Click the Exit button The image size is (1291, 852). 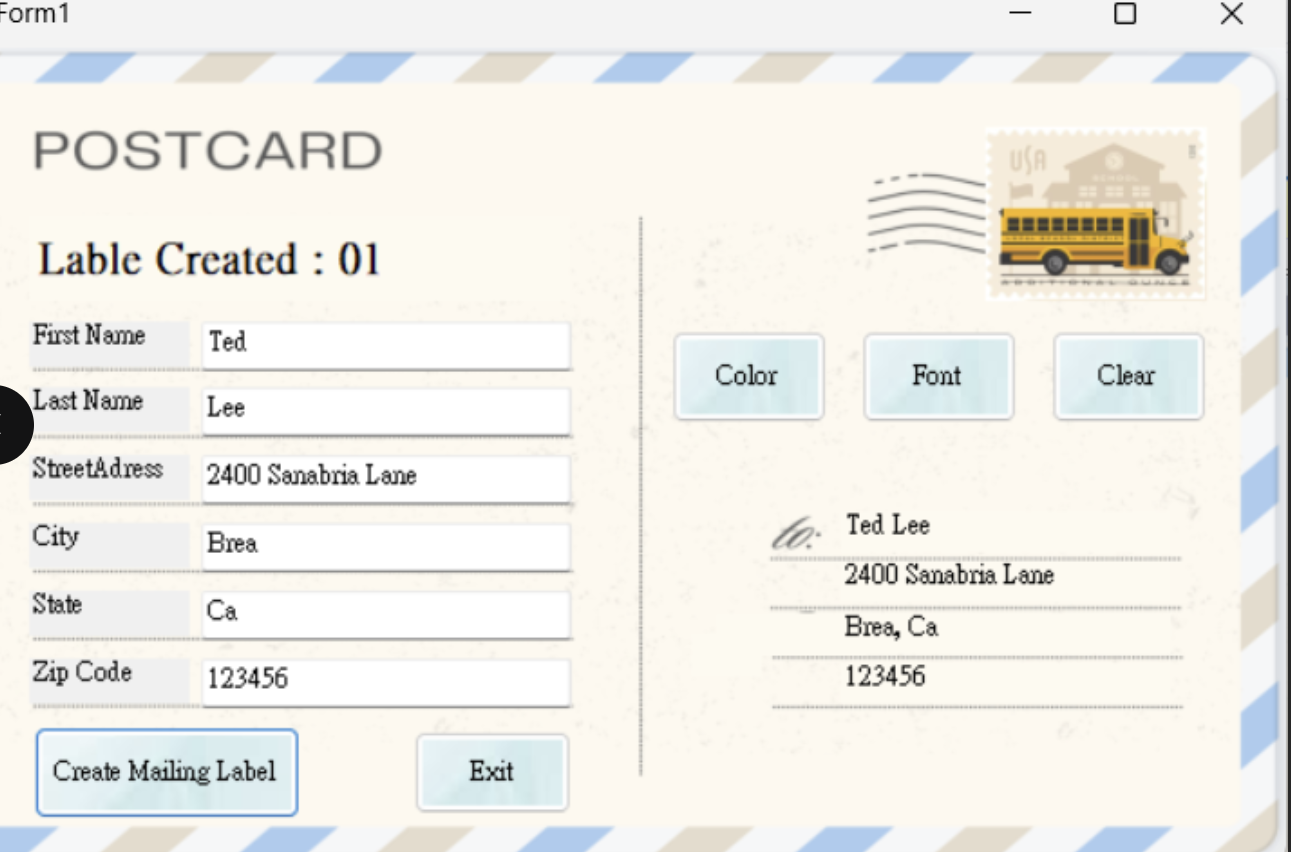(x=492, y=771)
